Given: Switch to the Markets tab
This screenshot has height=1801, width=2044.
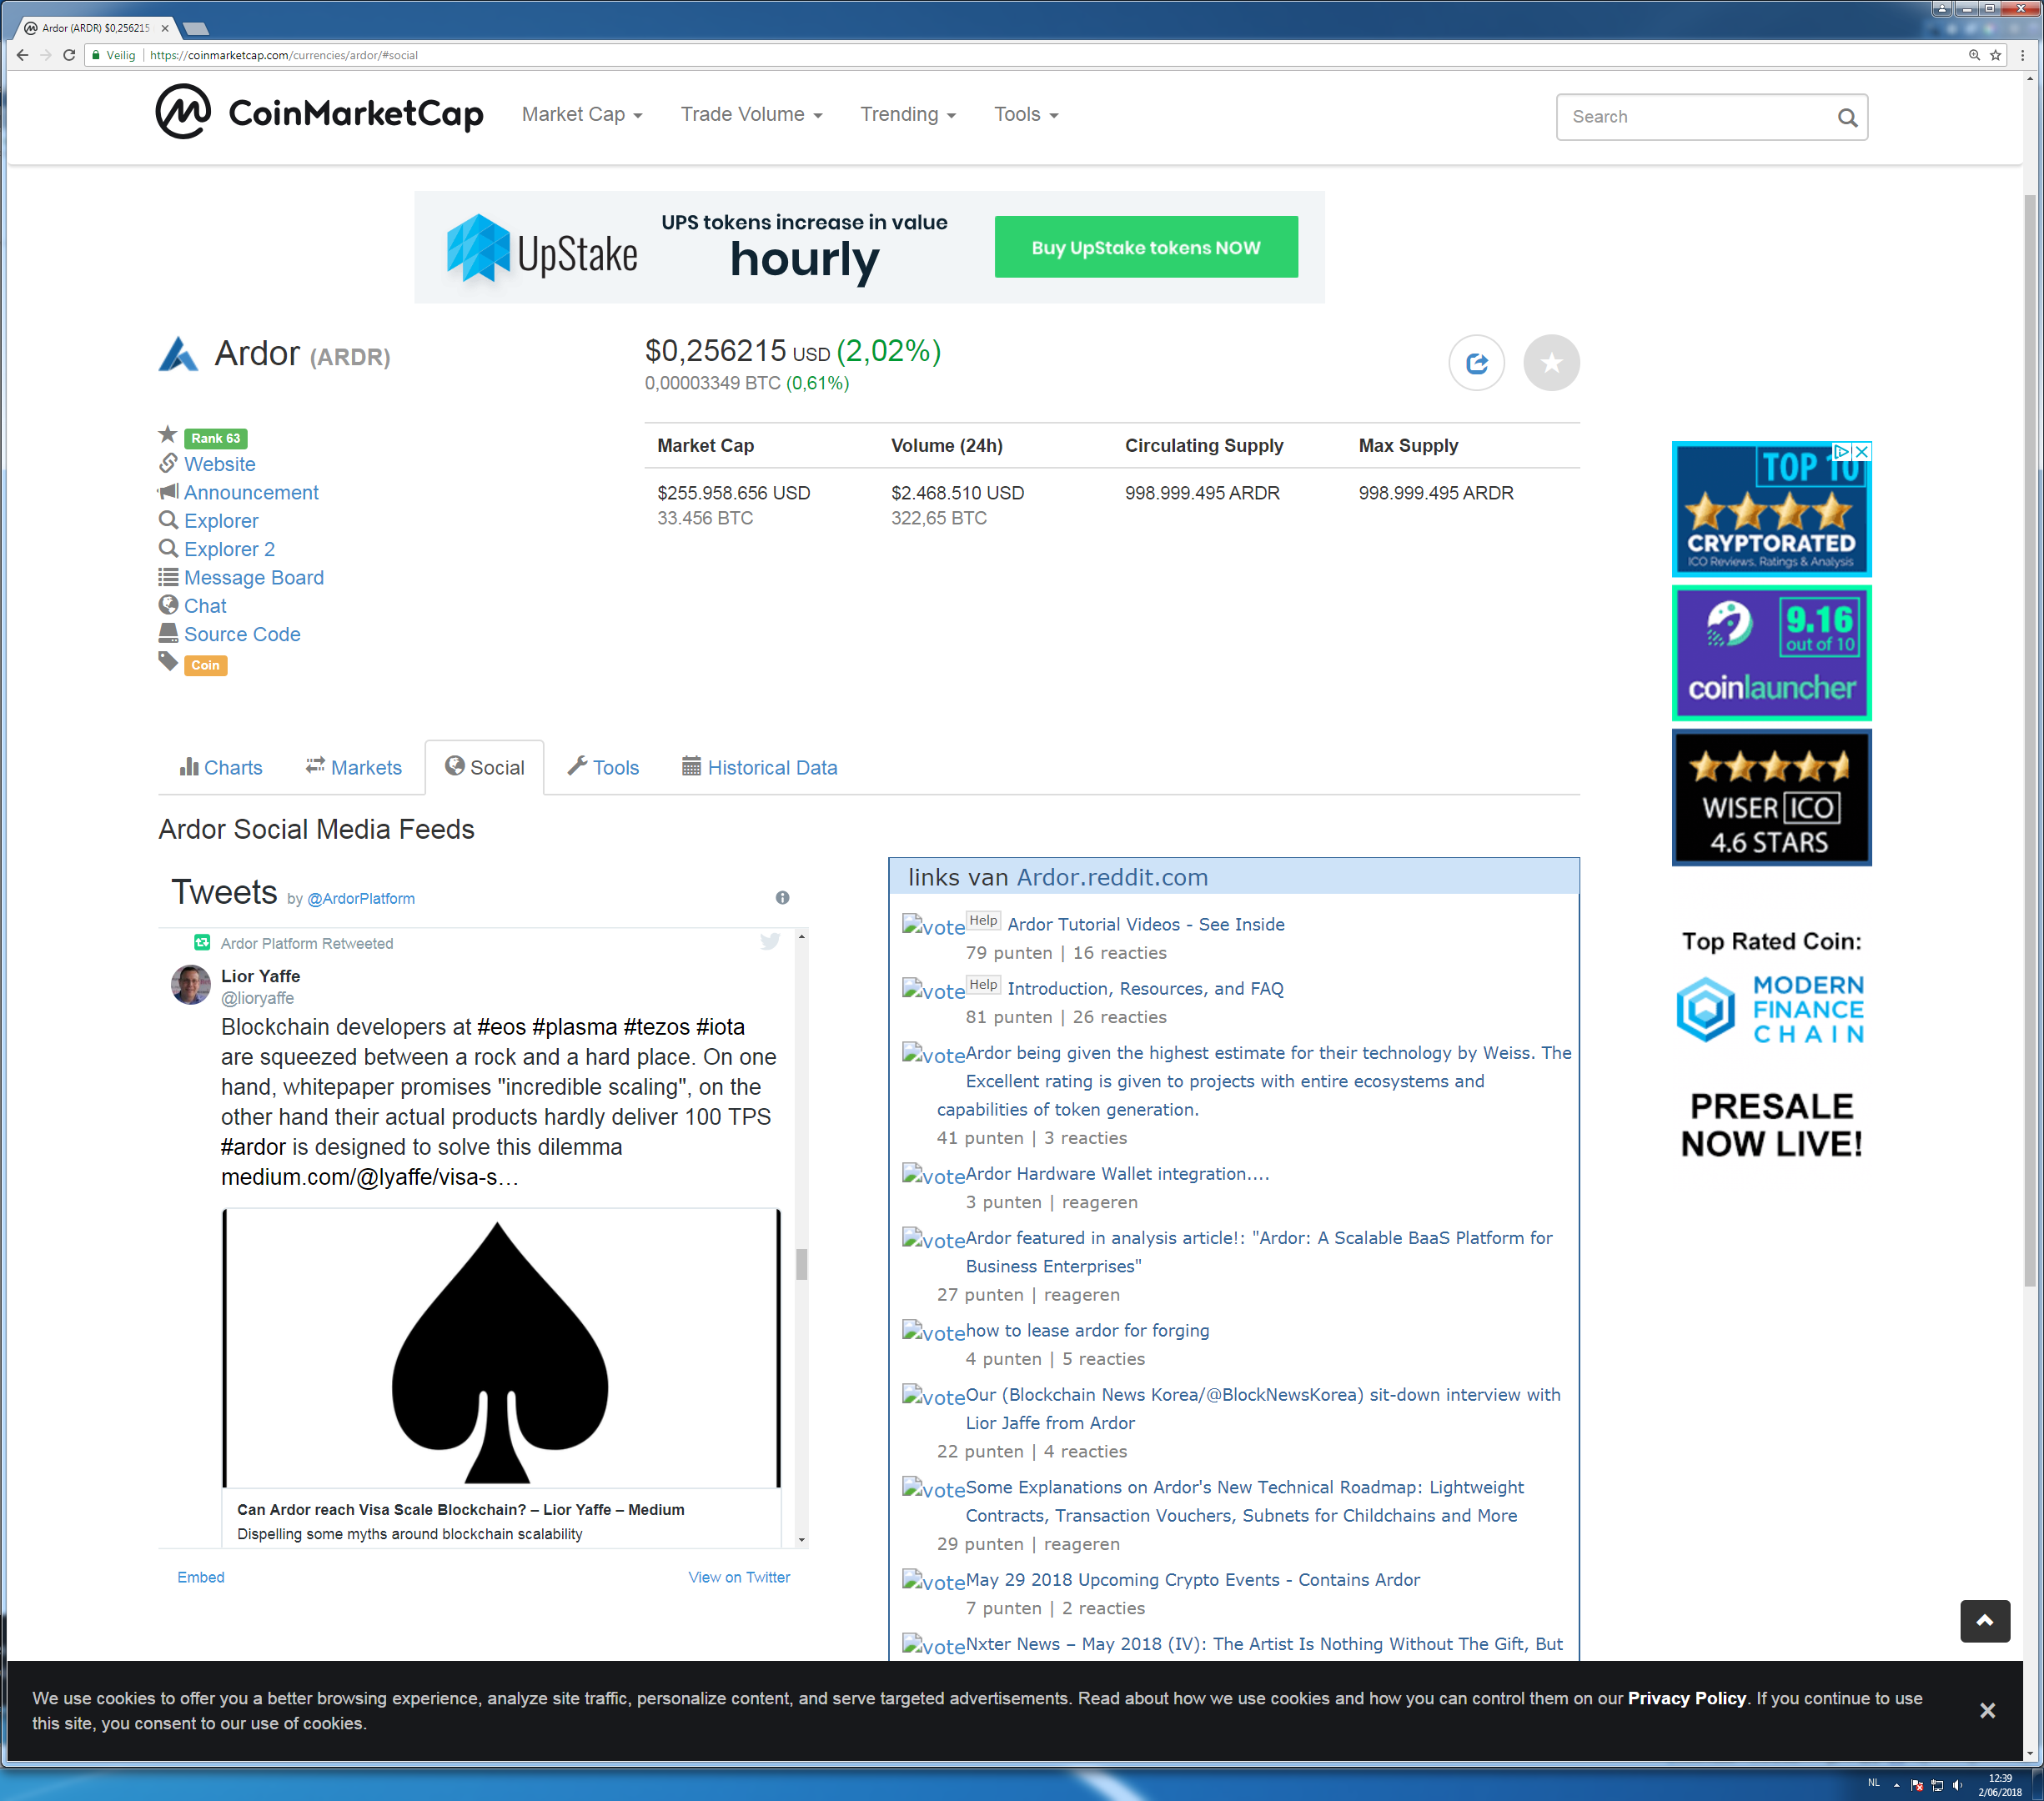Looking at the screenshot, I should pyautogui.click(x=353, y=767).
